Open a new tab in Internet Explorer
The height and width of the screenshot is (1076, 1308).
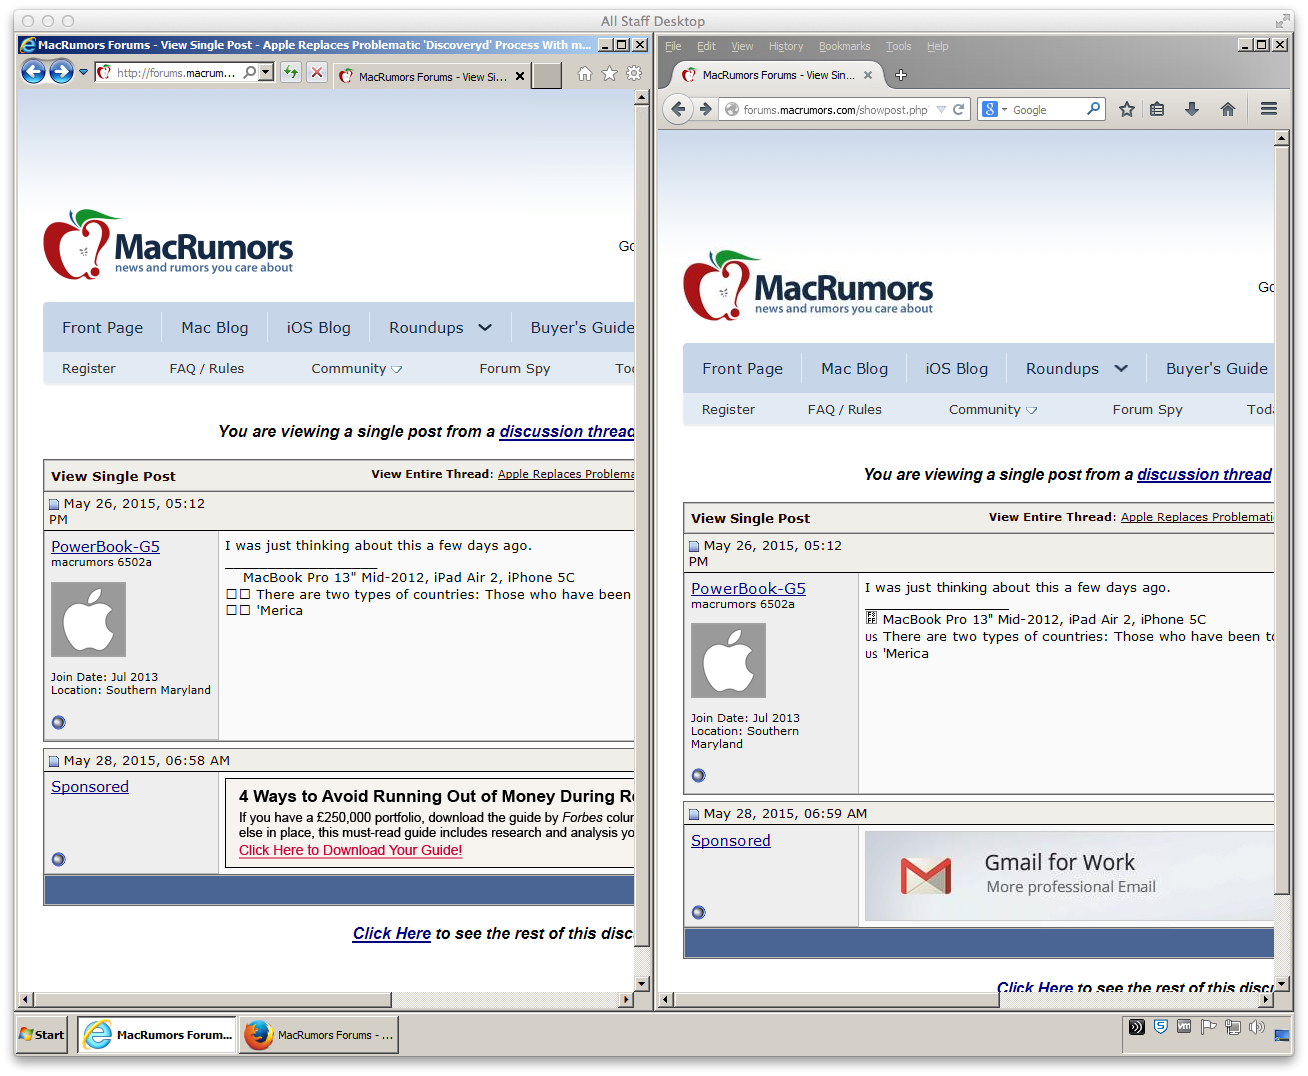coord(546,76)
